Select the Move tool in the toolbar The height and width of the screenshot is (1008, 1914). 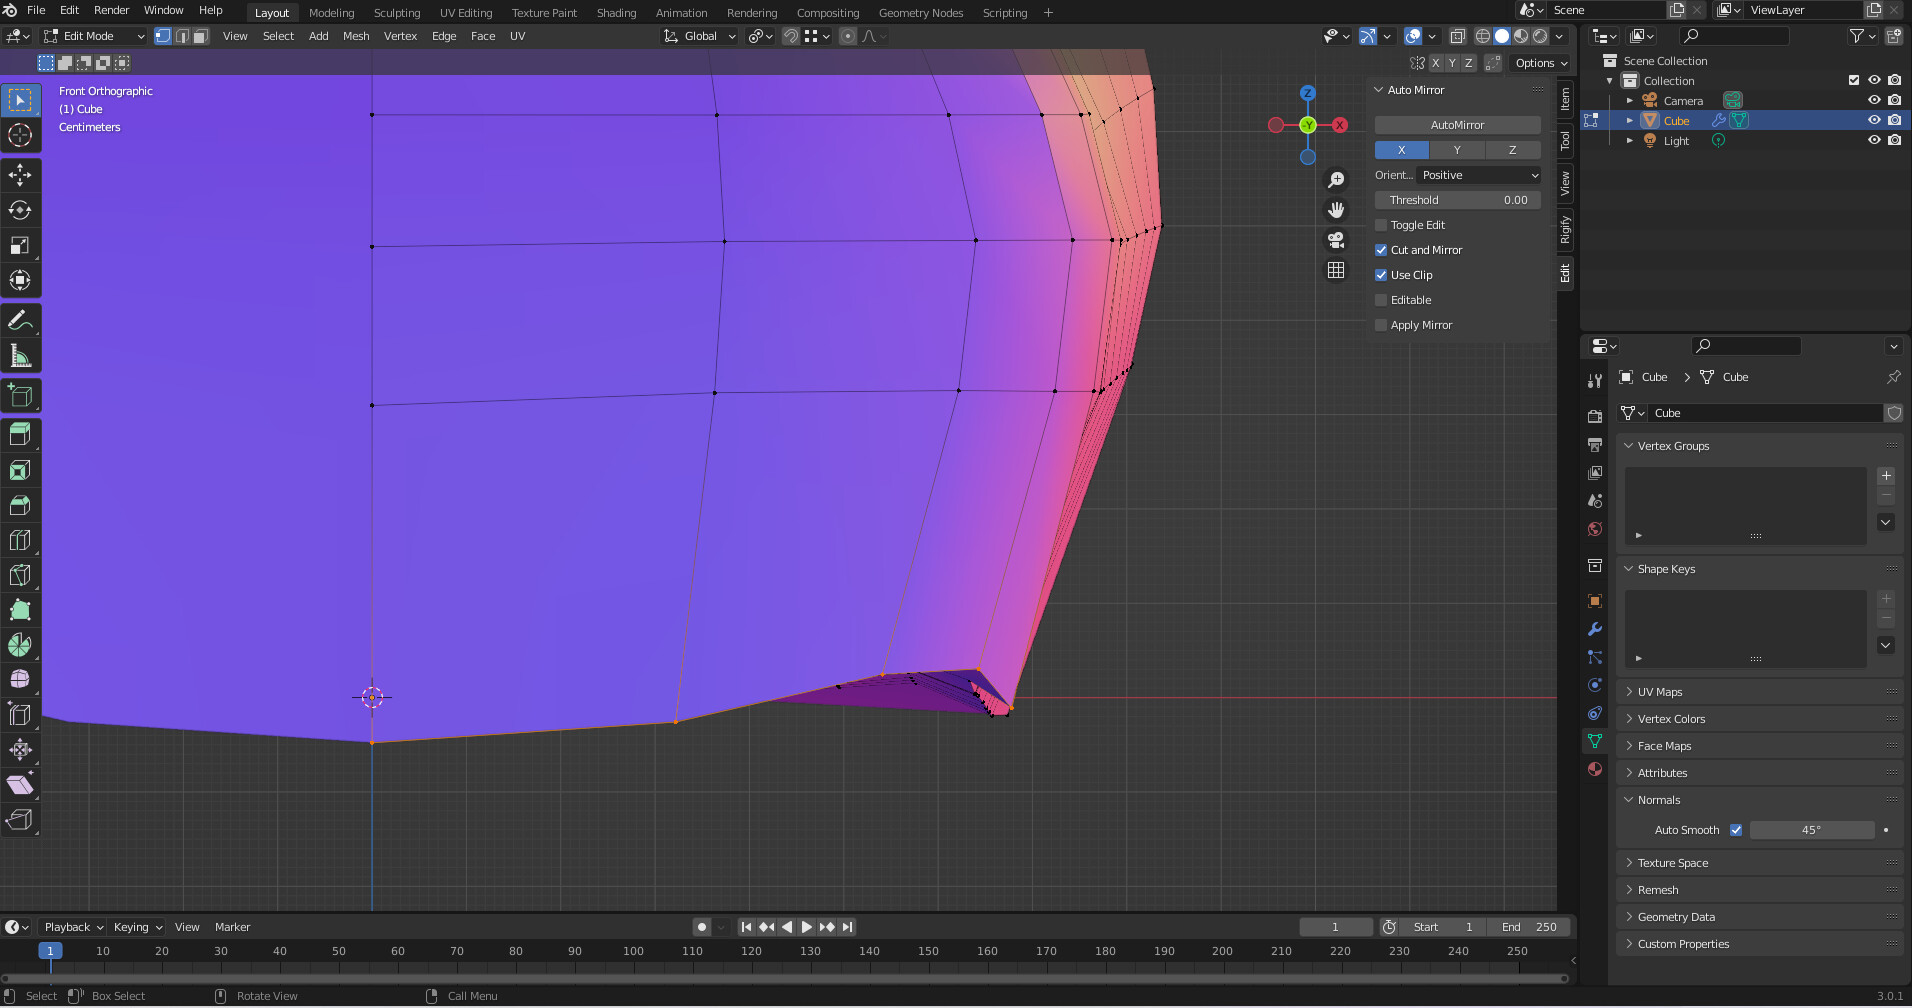[x=20, y=175]
